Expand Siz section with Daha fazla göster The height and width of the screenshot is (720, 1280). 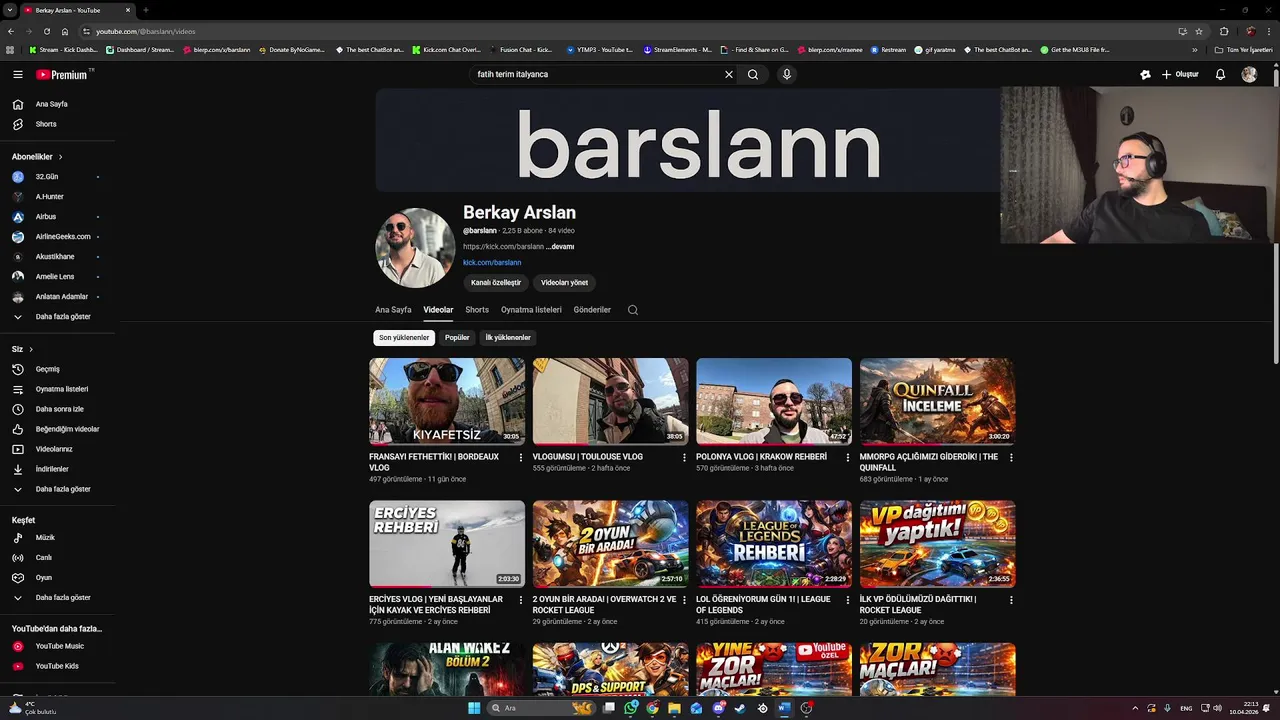[57, 489]
